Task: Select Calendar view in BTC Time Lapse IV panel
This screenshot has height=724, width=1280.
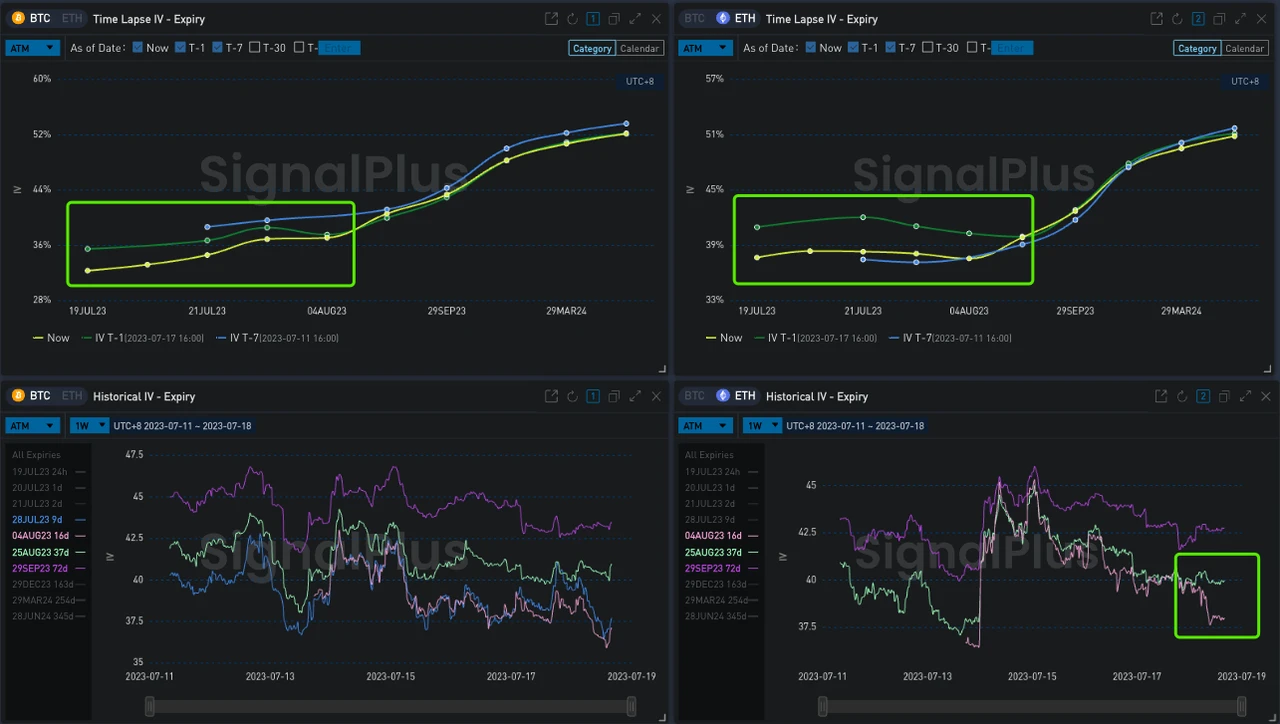Action: (x=639, y=48)
